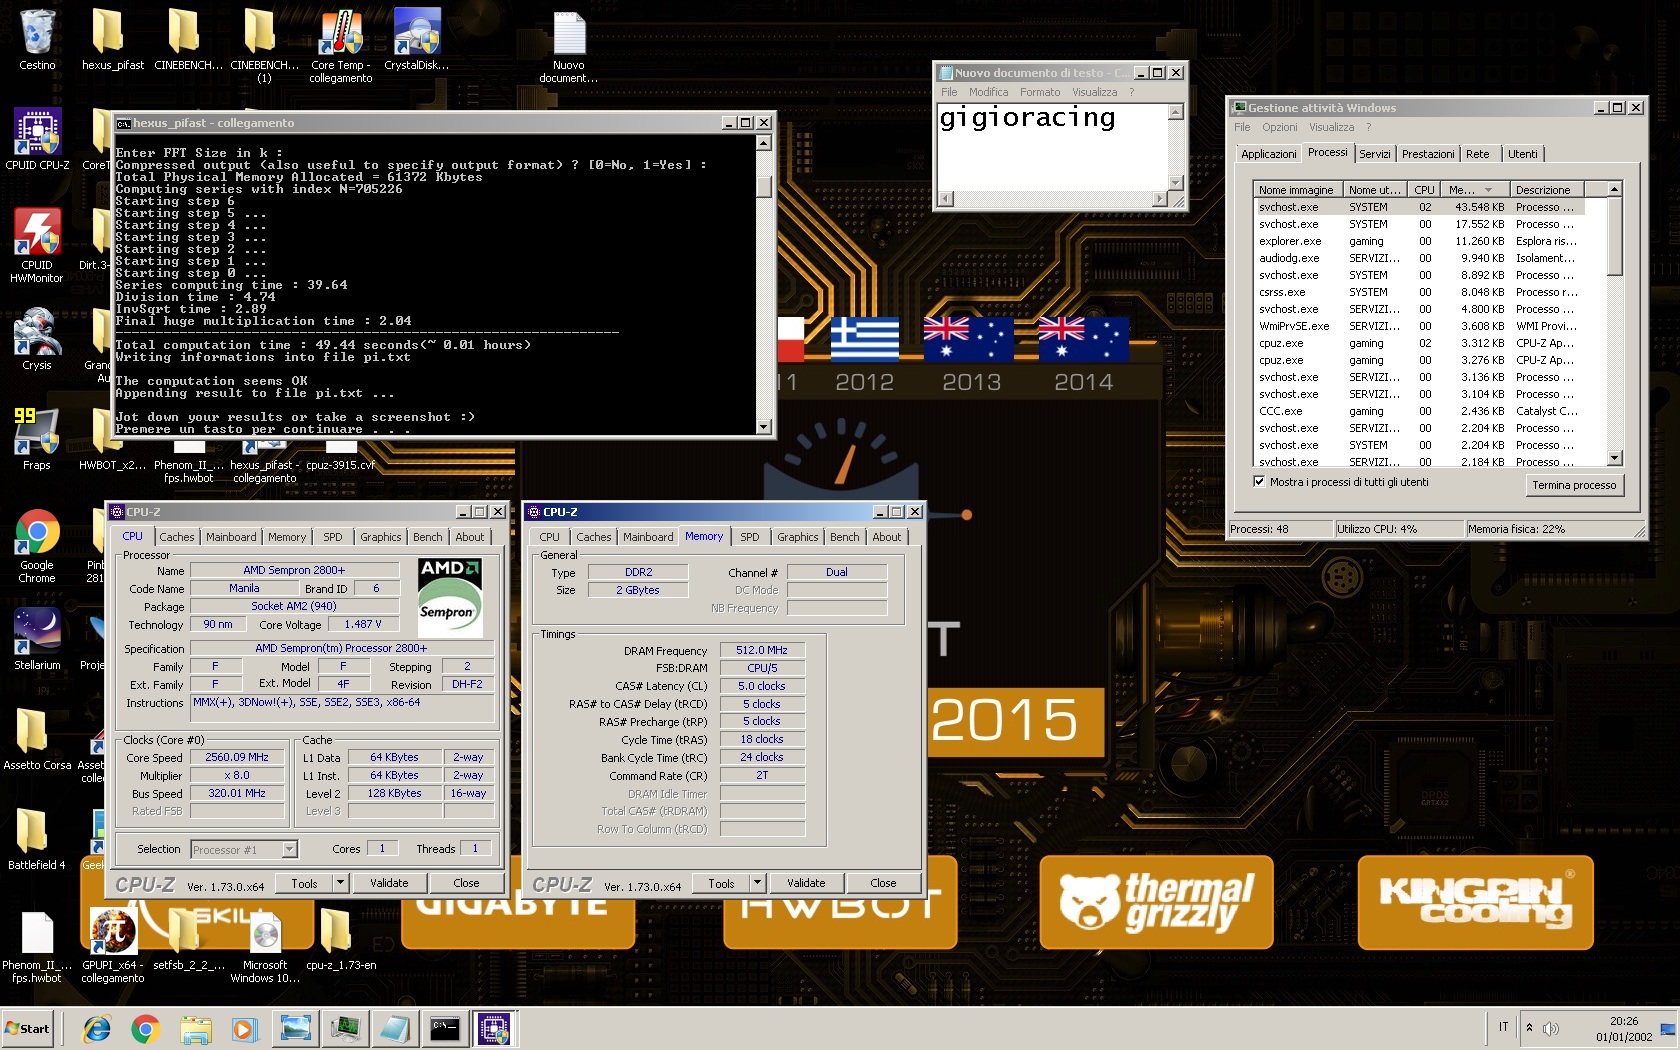The height and width of the screenshot is (1050, 1680).
Task: Click the Notepad text area with gigioracing
Action: pyautogui.click(x=1052, y=147)
